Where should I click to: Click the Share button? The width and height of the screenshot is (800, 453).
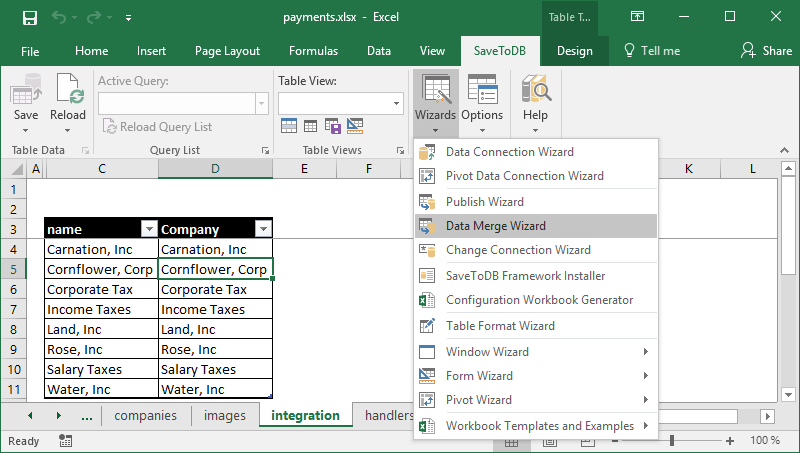point(767,51)
